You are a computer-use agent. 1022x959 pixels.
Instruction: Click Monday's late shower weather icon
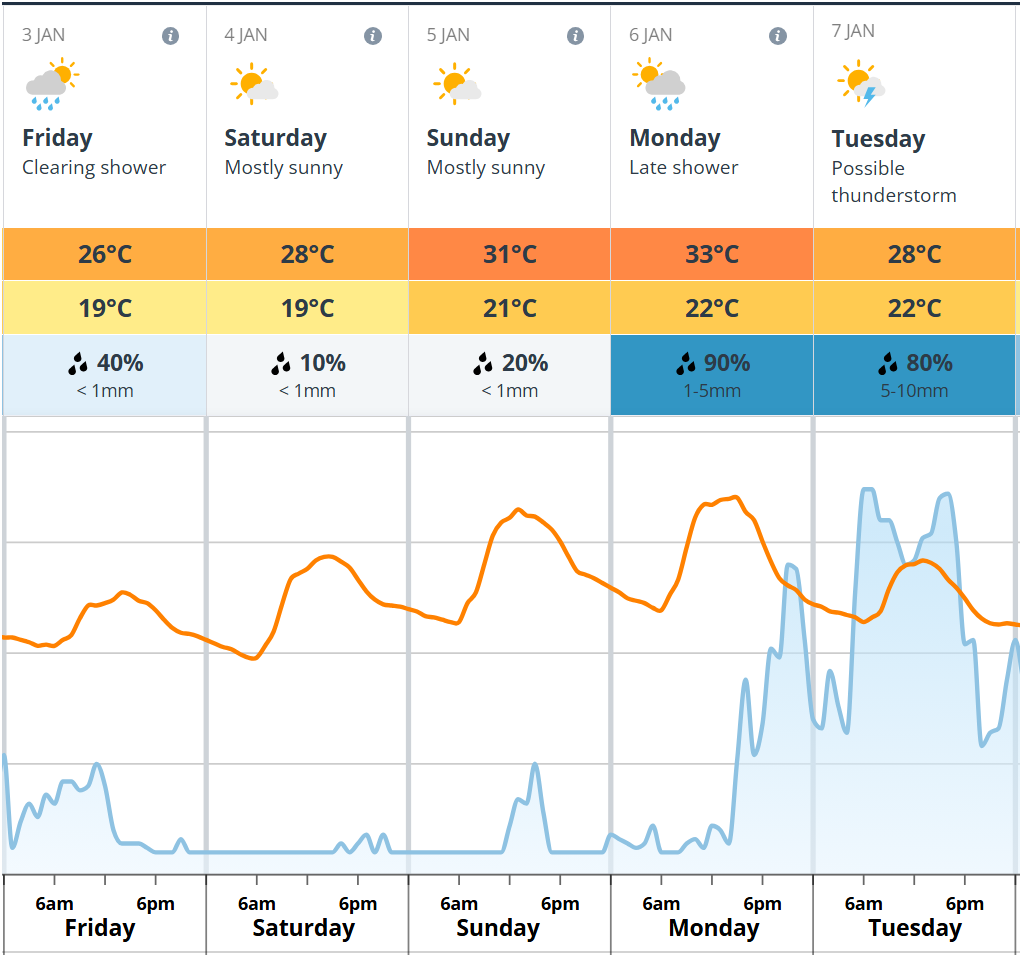tap(658, 84)
